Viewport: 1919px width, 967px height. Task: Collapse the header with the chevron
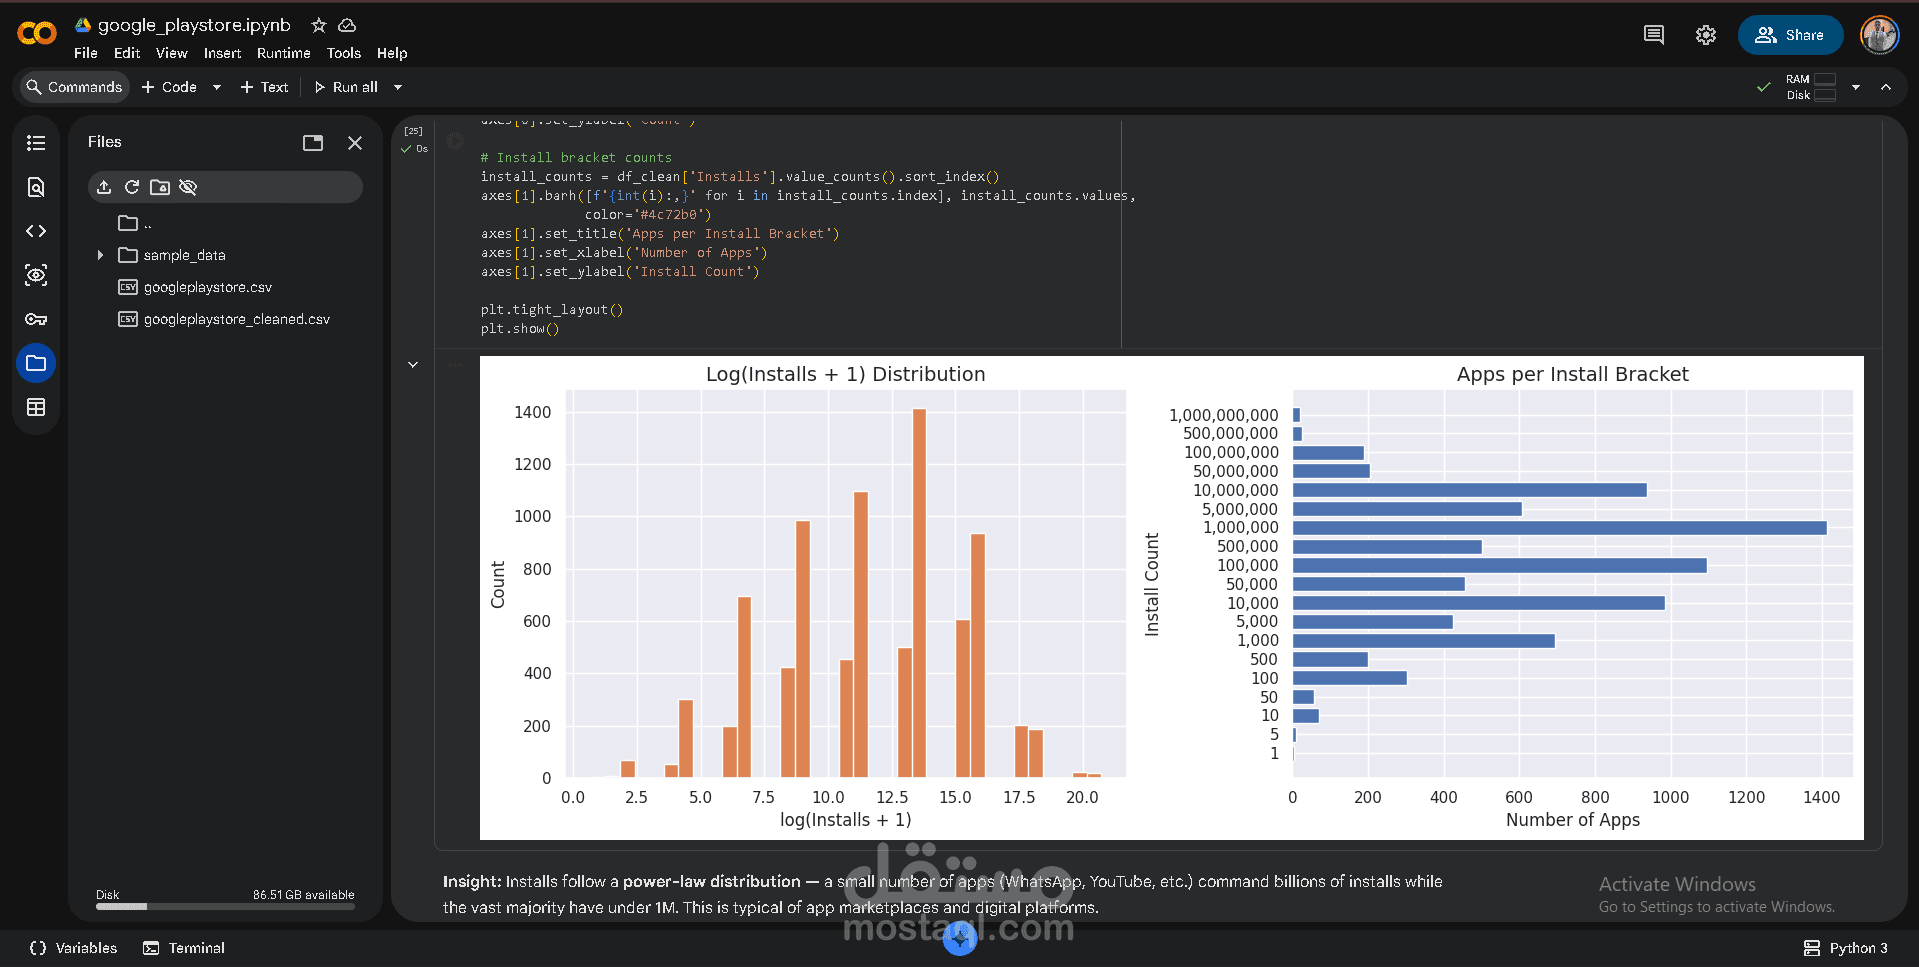(1886, 87)
